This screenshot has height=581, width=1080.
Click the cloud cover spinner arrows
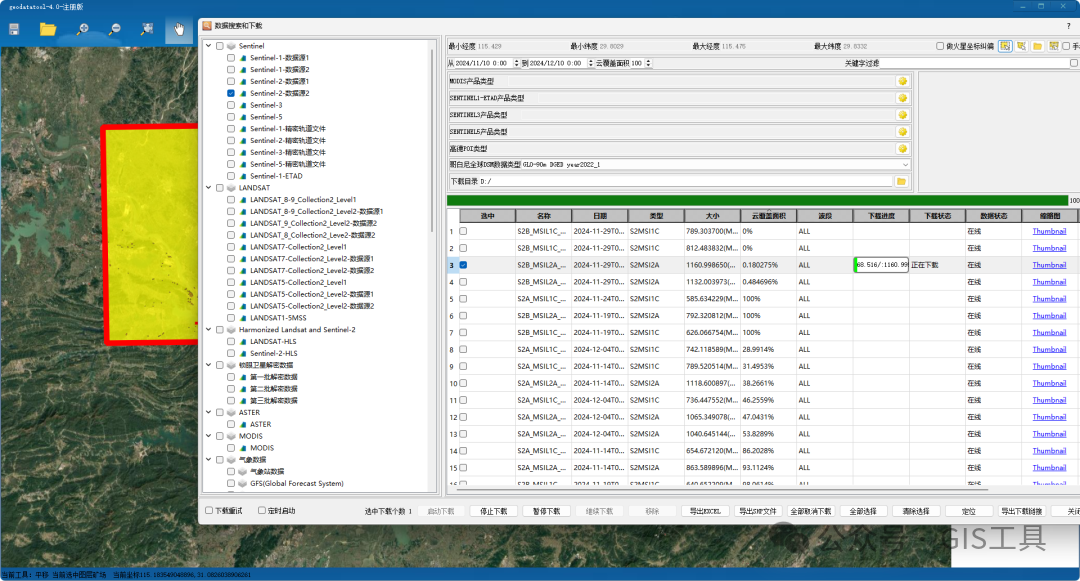648,63
